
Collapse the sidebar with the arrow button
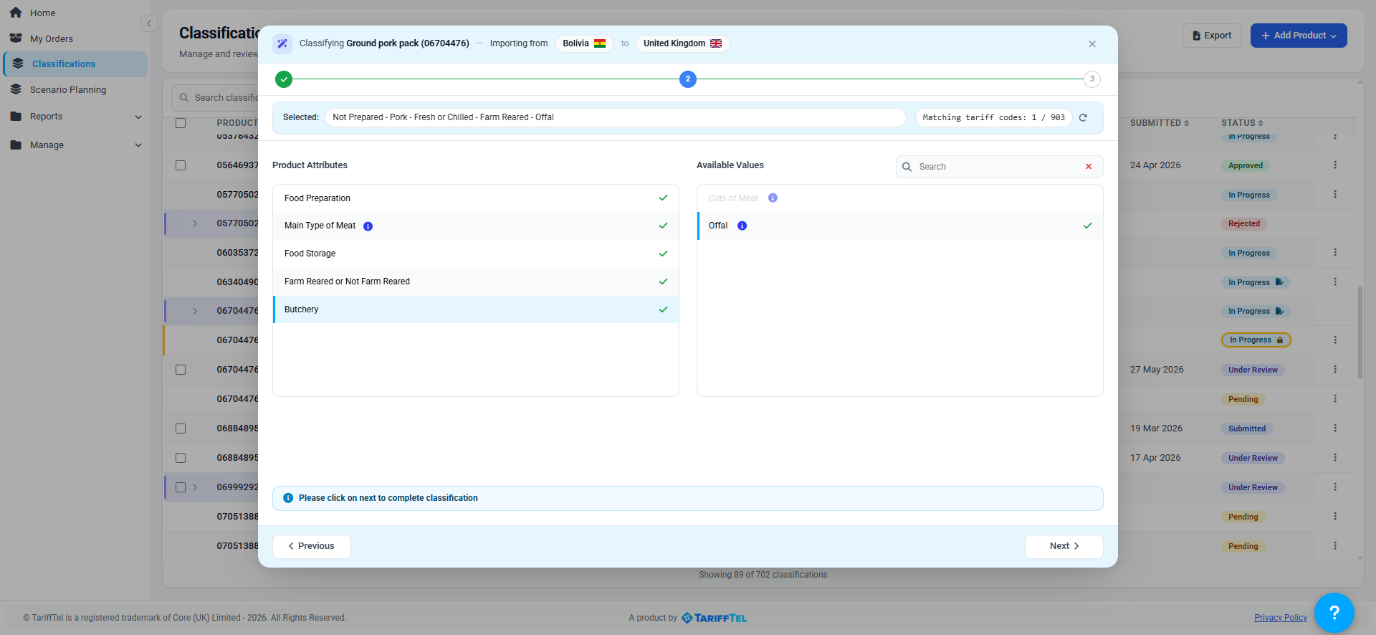(x=148, y=23)
